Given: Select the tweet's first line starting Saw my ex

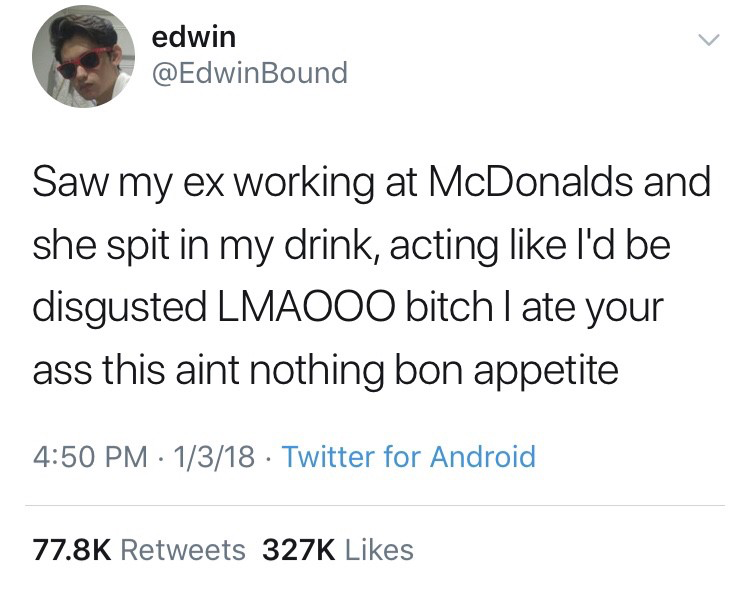Looking at the screenshot, I should [372, 184].
